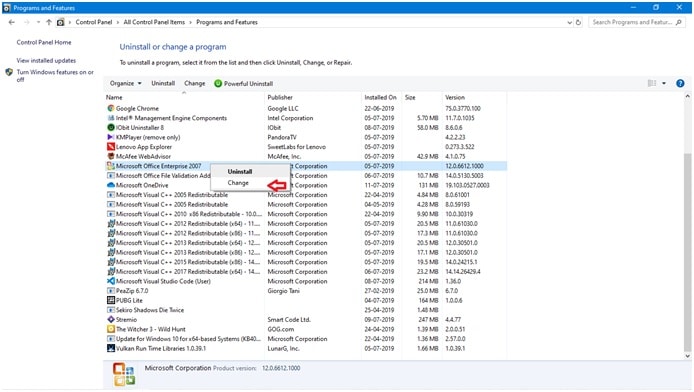Click publisher LunarG, Inc.

coord(283,348)
